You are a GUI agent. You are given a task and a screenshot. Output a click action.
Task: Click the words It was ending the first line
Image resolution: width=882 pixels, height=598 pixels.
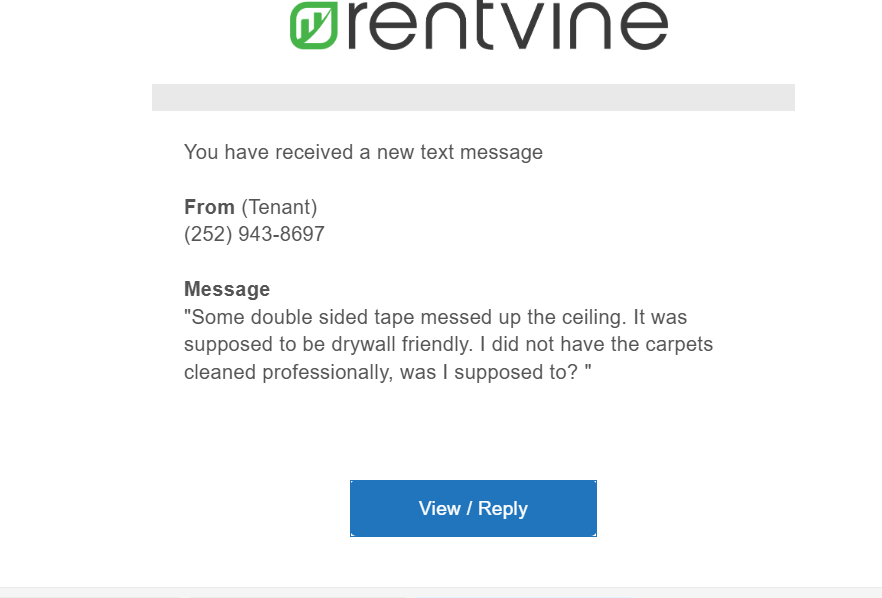coord(660,317)
